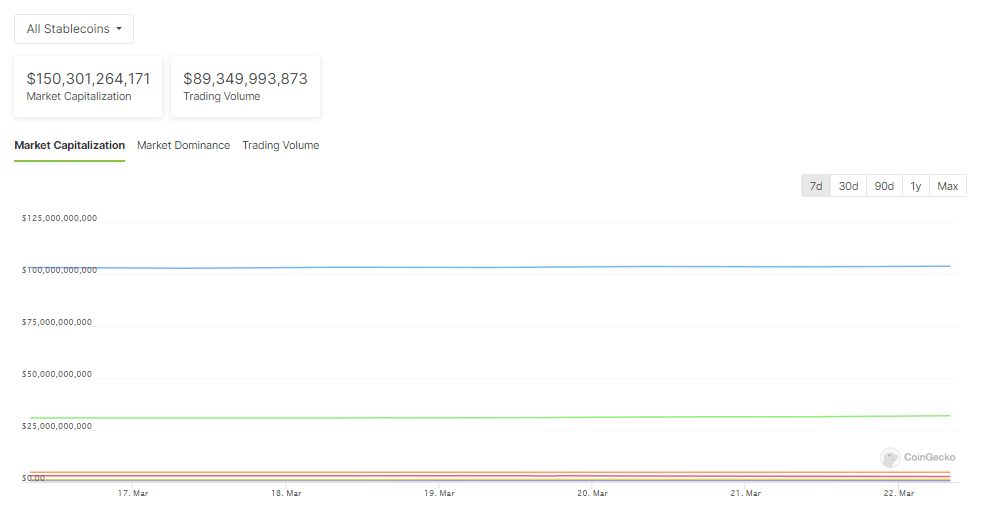Image resolution: width=991 pixels, height=509 pixels.
Task: Click the $50,000,000,000 axis label
Action: click(x=57, y=374)
